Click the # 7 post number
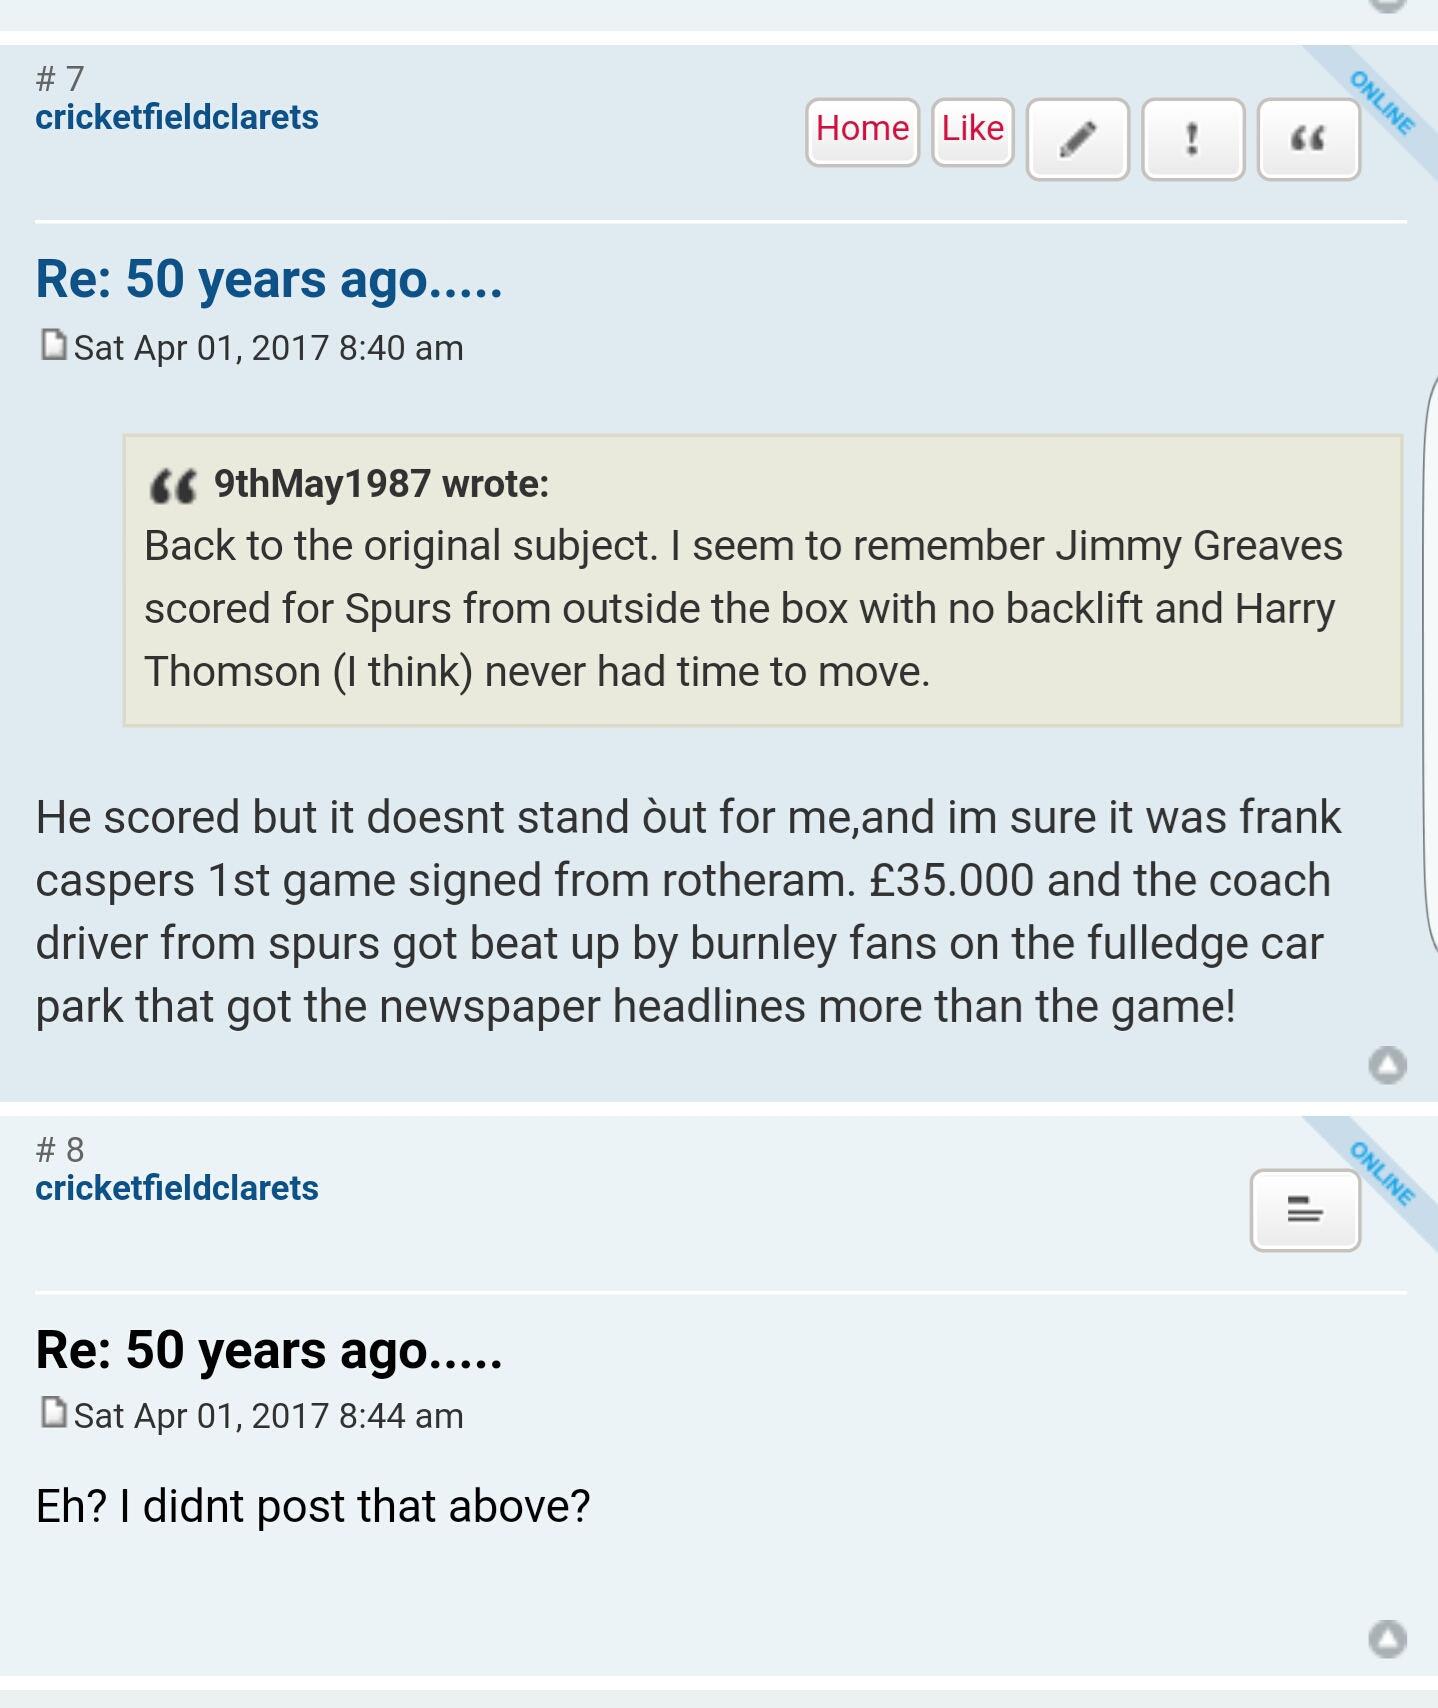 (x=60, y=78)
